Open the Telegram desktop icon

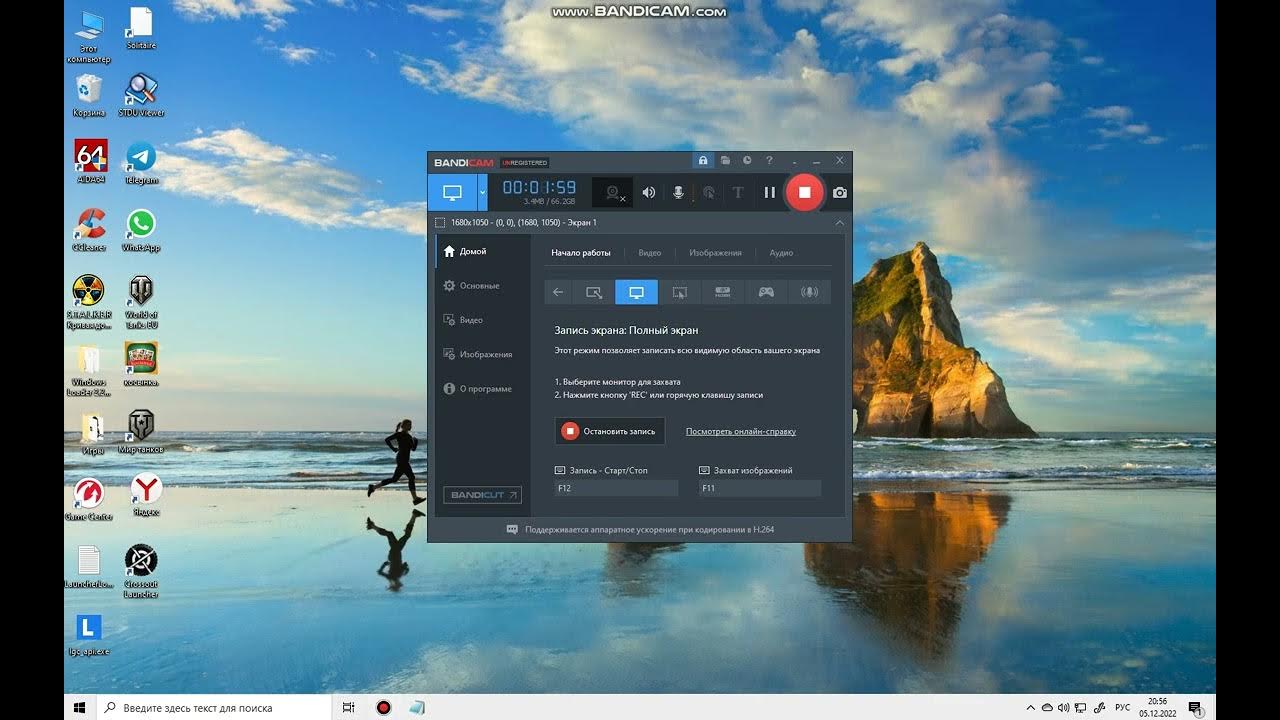[141, 164]
